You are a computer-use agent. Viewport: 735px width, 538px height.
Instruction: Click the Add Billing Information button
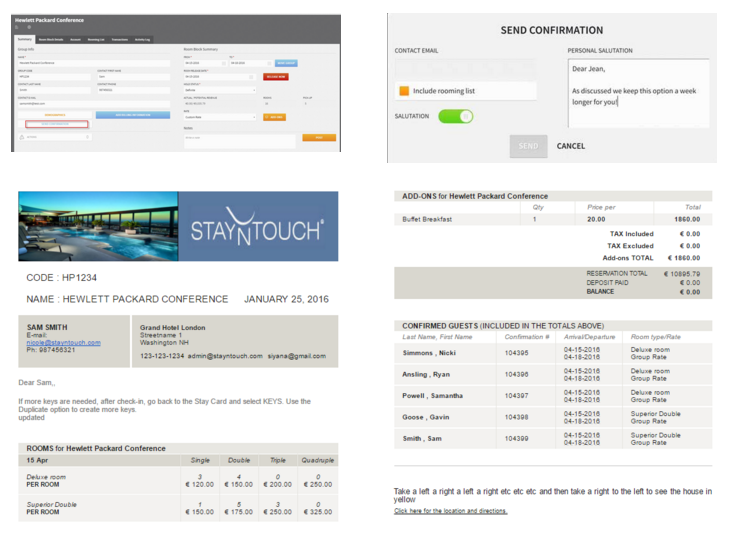pos(133,115)
